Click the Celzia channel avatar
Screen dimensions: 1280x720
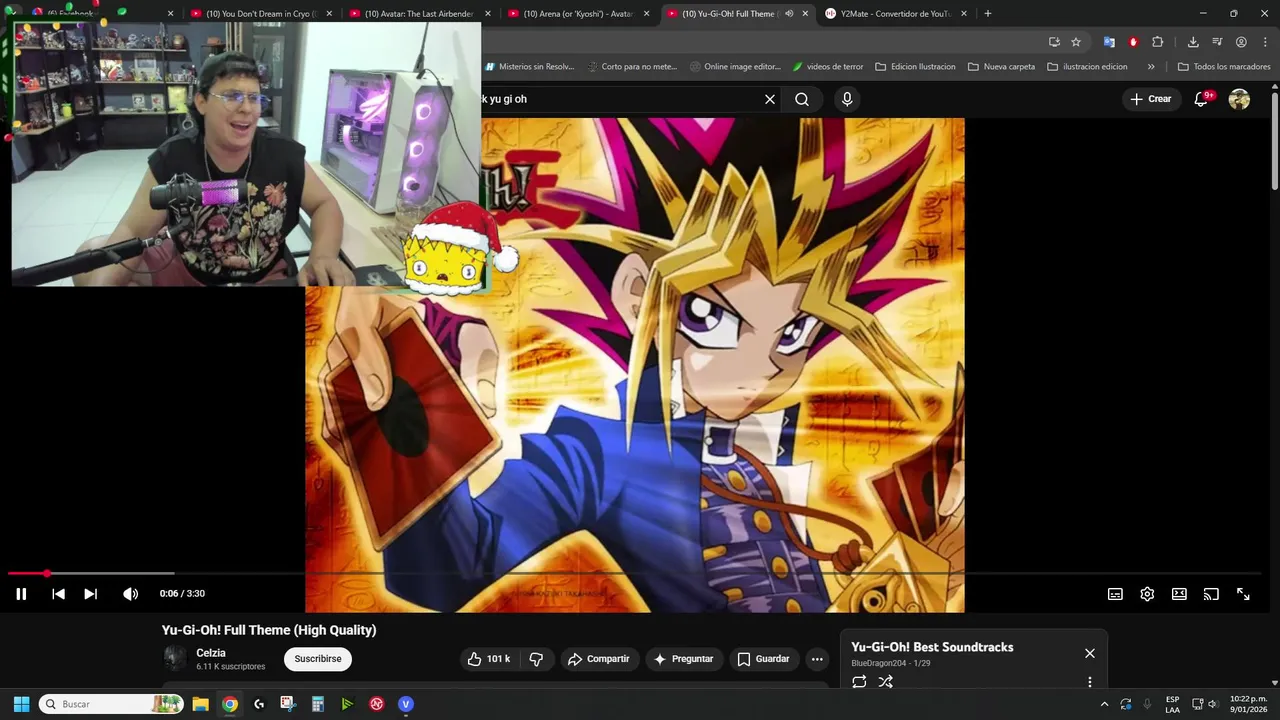tap(175, 658)
